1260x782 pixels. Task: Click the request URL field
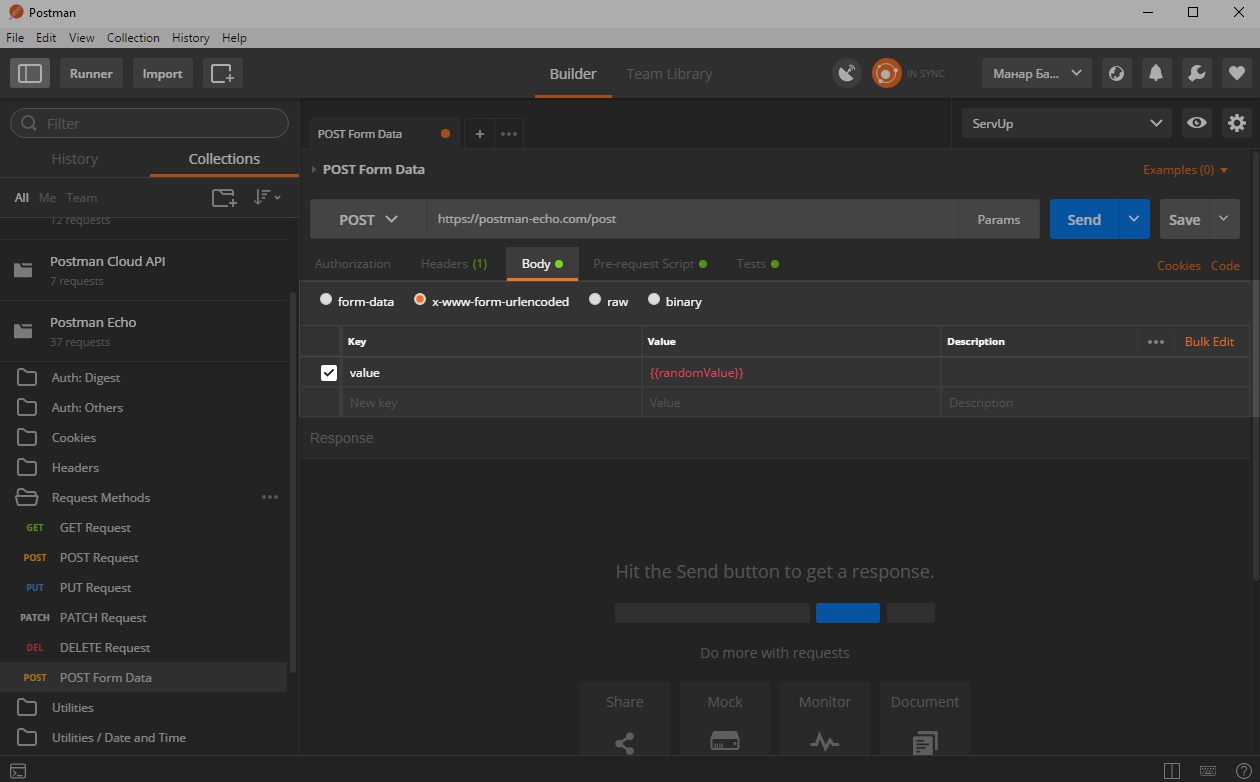coord(692,219)
